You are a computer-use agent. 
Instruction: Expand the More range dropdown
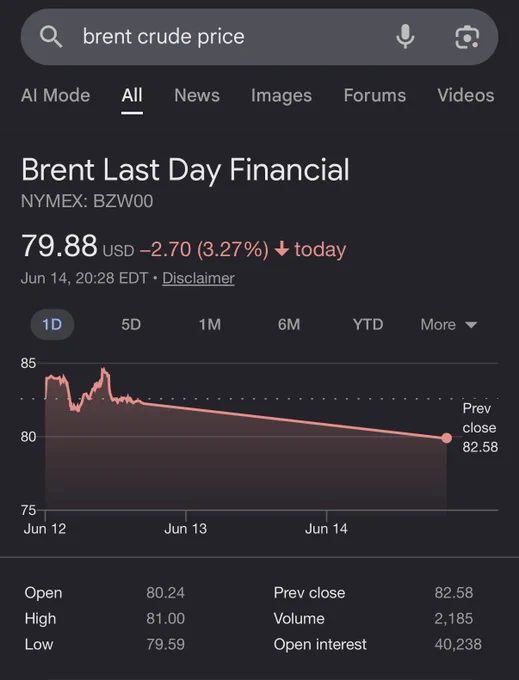449,324
